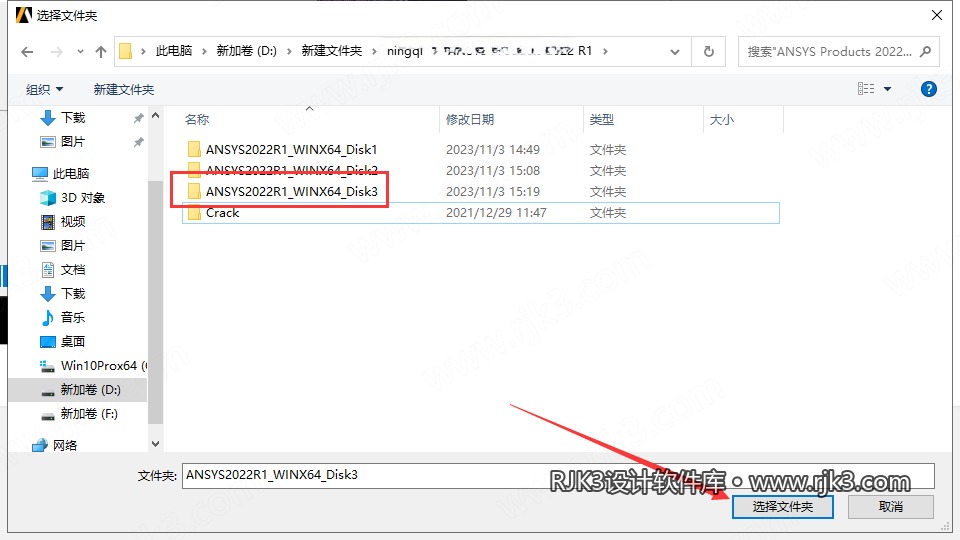Go up one folder level
The width and height of the screenshot is (960, 540).
click(x=101, y=52)
